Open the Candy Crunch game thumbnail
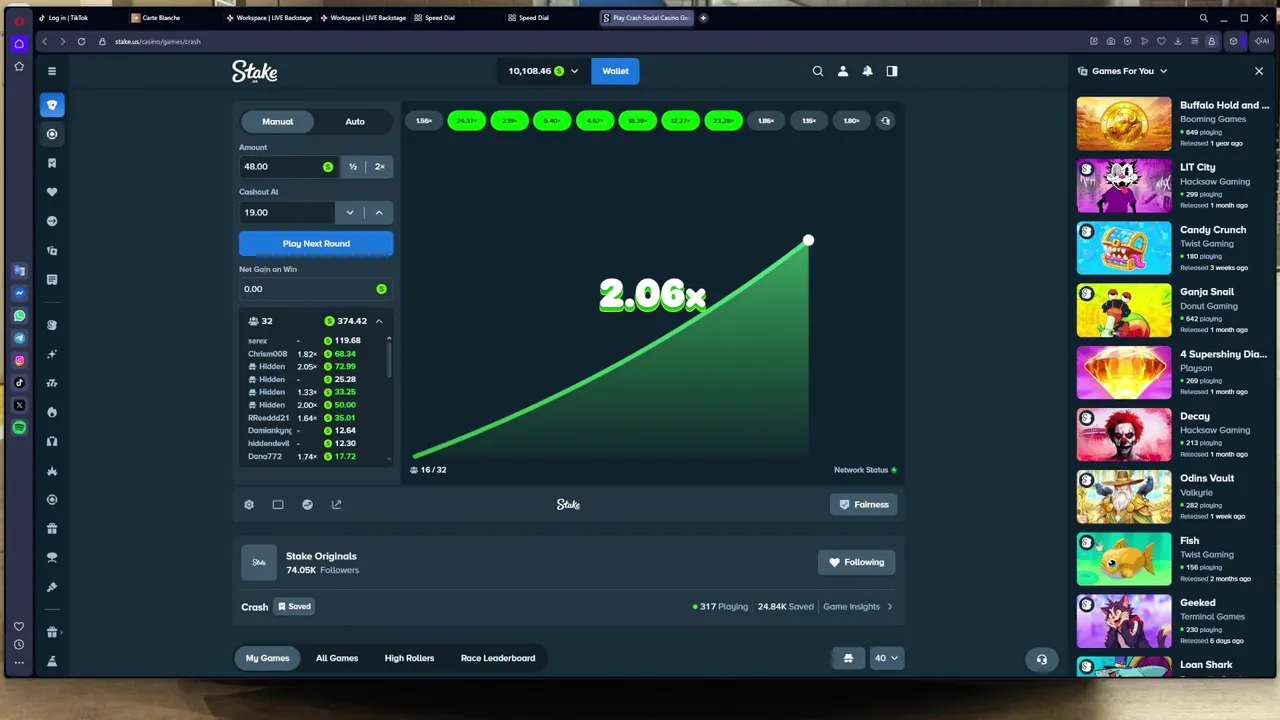Viewport: 1280px width, 720px height. [x=1124, y=248]
